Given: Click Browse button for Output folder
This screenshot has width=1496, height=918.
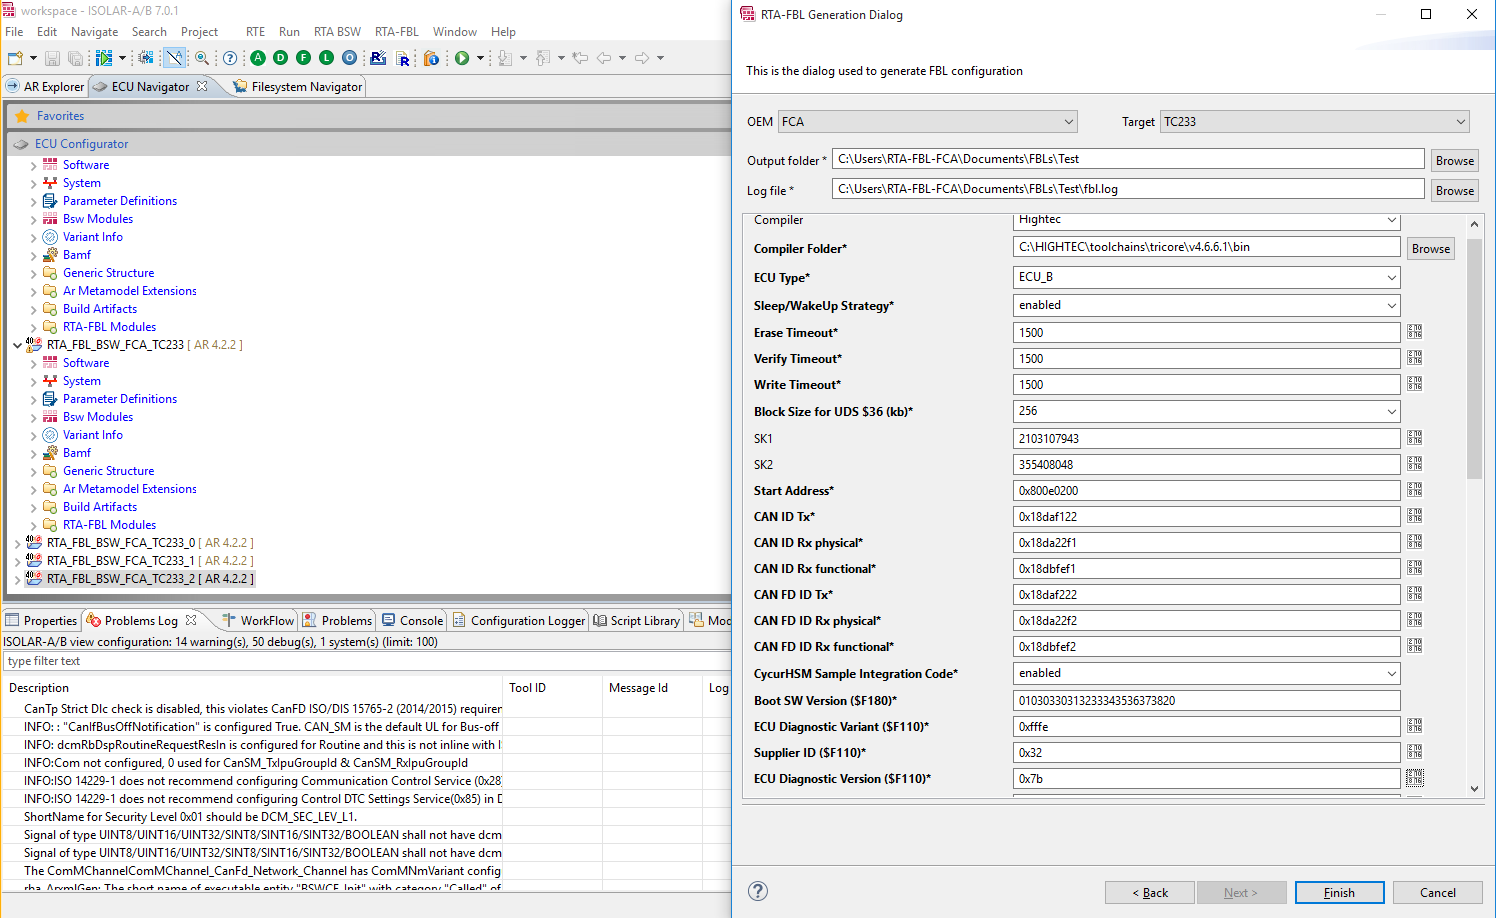Looking at the screenshot, I should pyautogui.click(x=1455, y=161).
